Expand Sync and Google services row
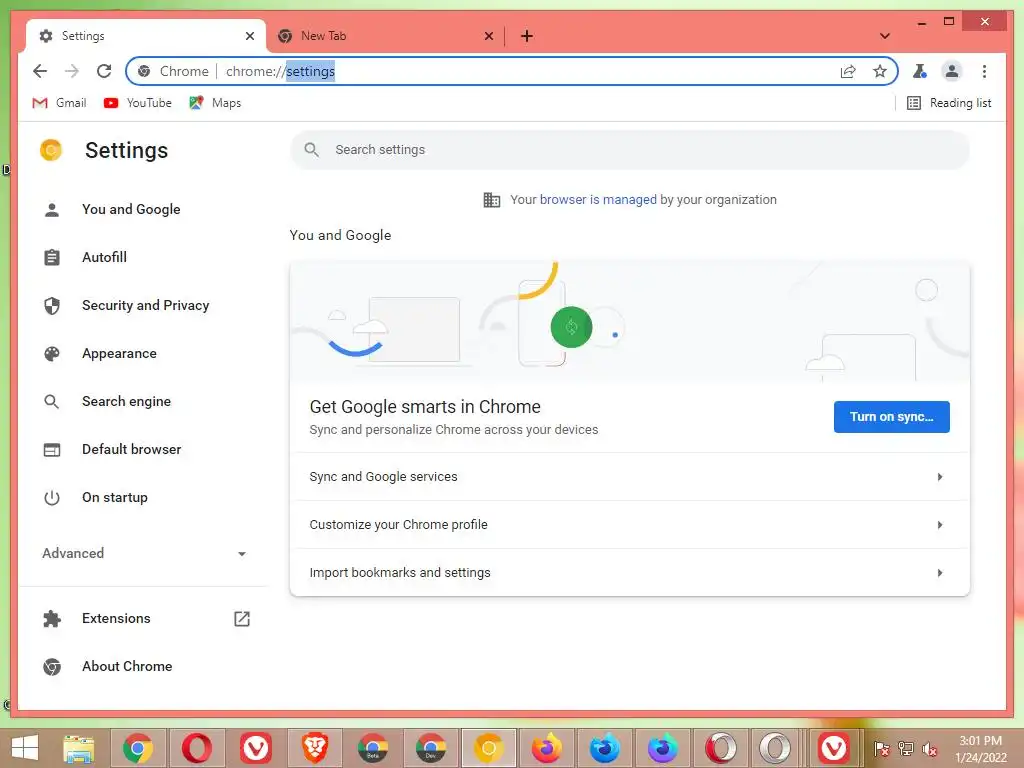The height and width of the screenshot is (768, 1024). pos(630,477)
